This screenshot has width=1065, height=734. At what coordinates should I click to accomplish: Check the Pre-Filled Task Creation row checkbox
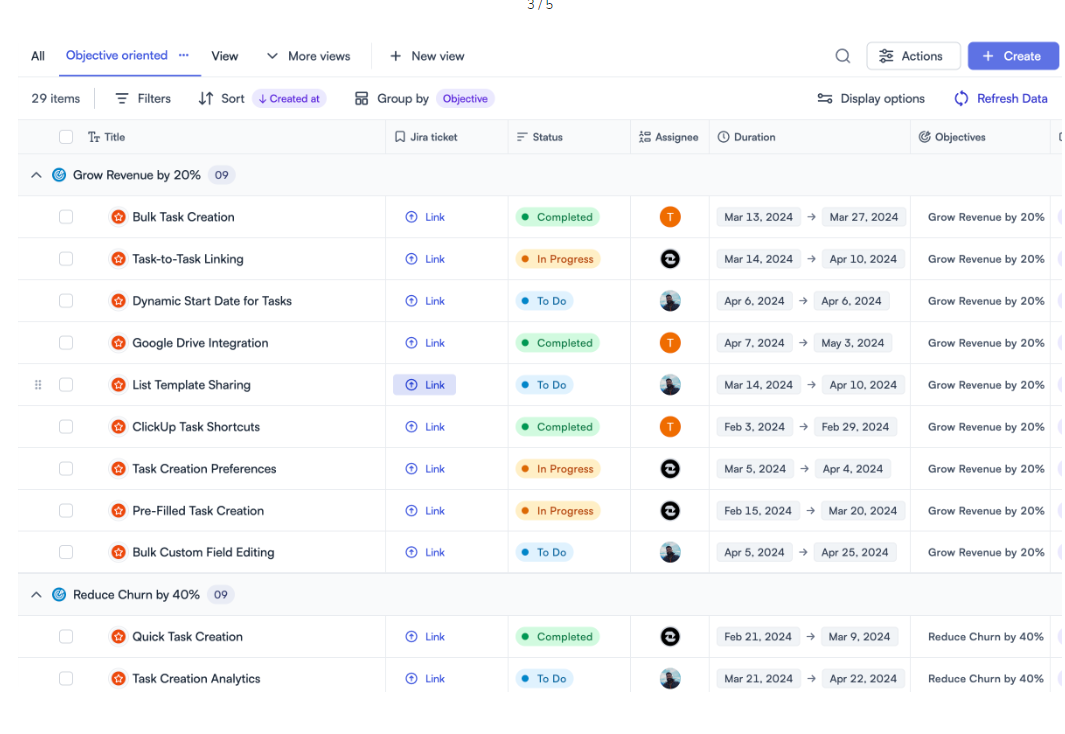[x=66, y=511]
